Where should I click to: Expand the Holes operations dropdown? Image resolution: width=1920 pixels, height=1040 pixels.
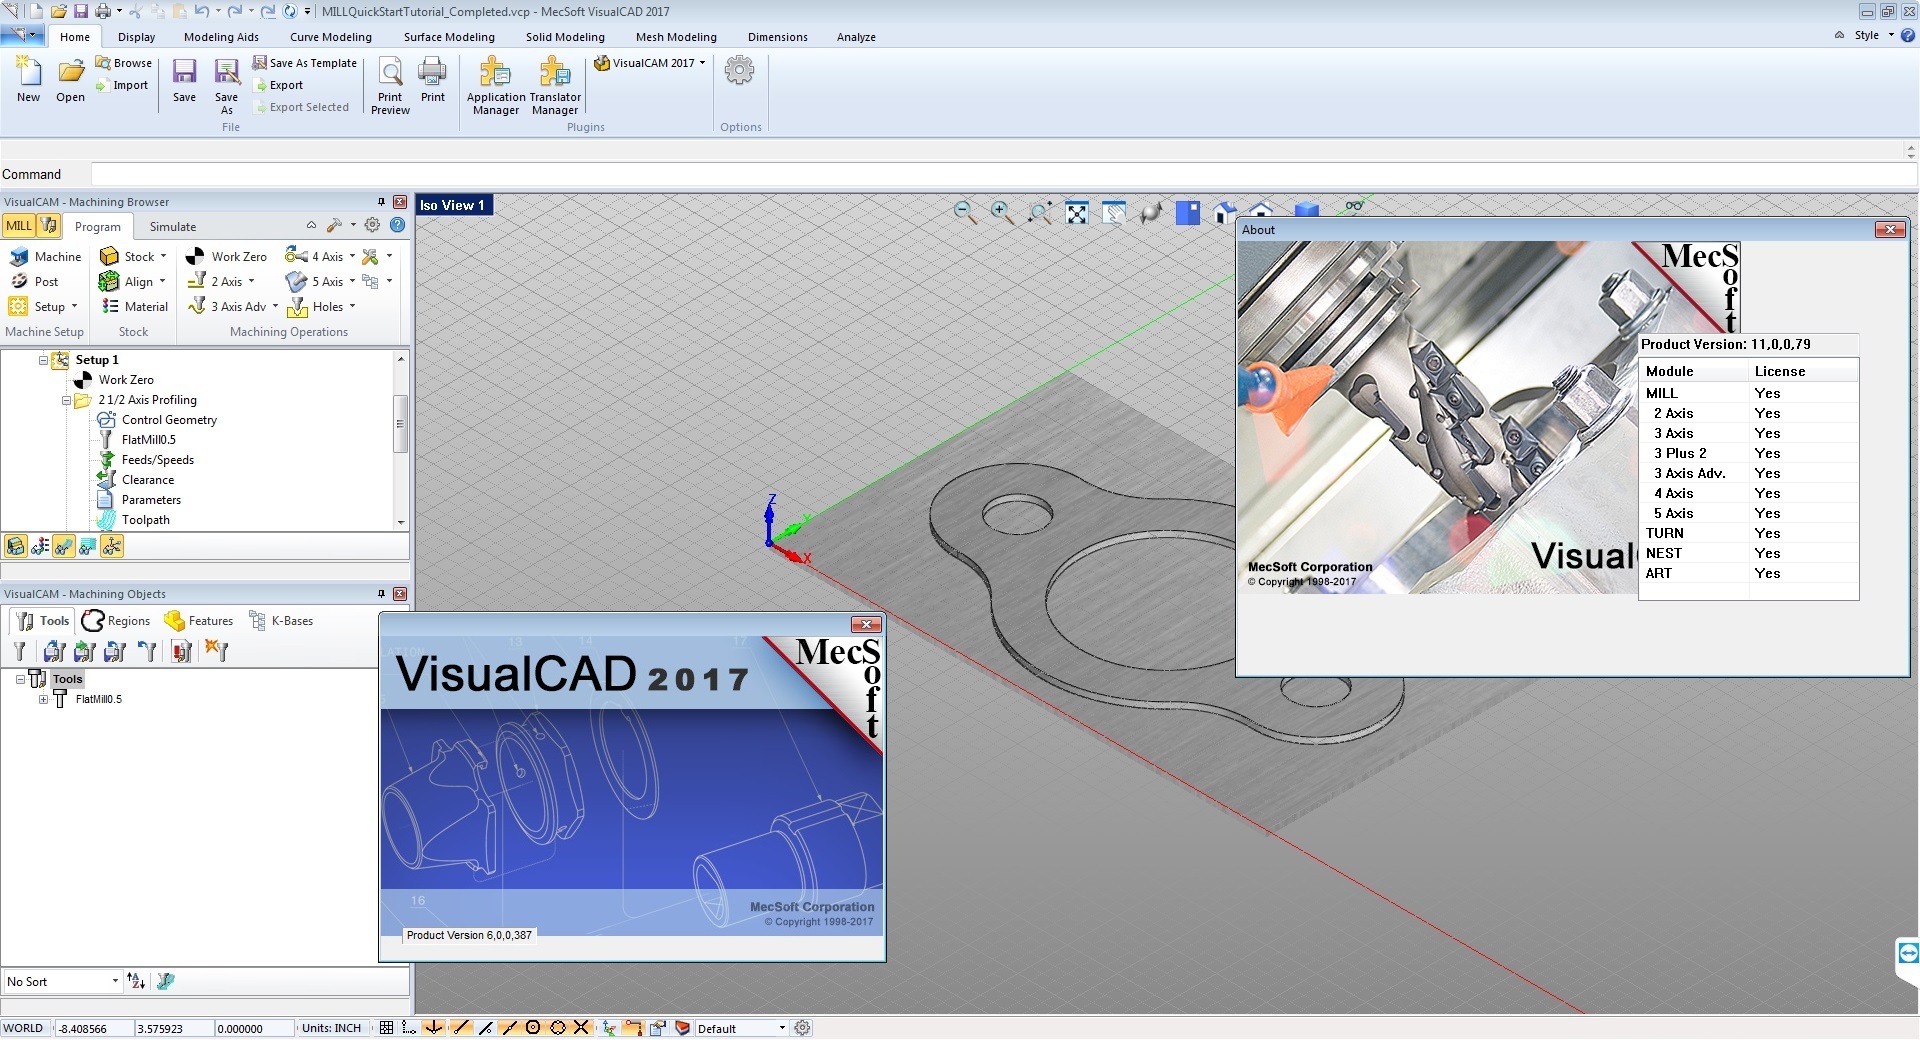point(352,307)
